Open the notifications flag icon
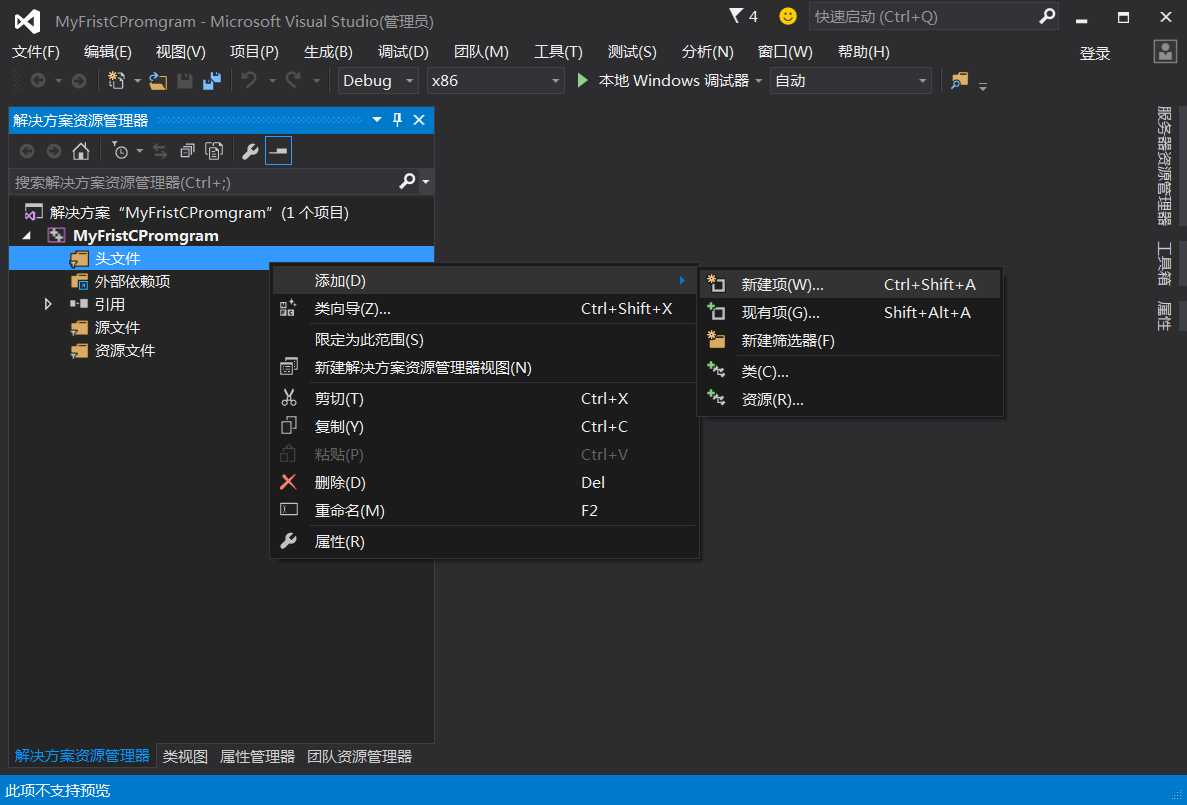Viewport: 1187px width, 805px height. (736, 15)
